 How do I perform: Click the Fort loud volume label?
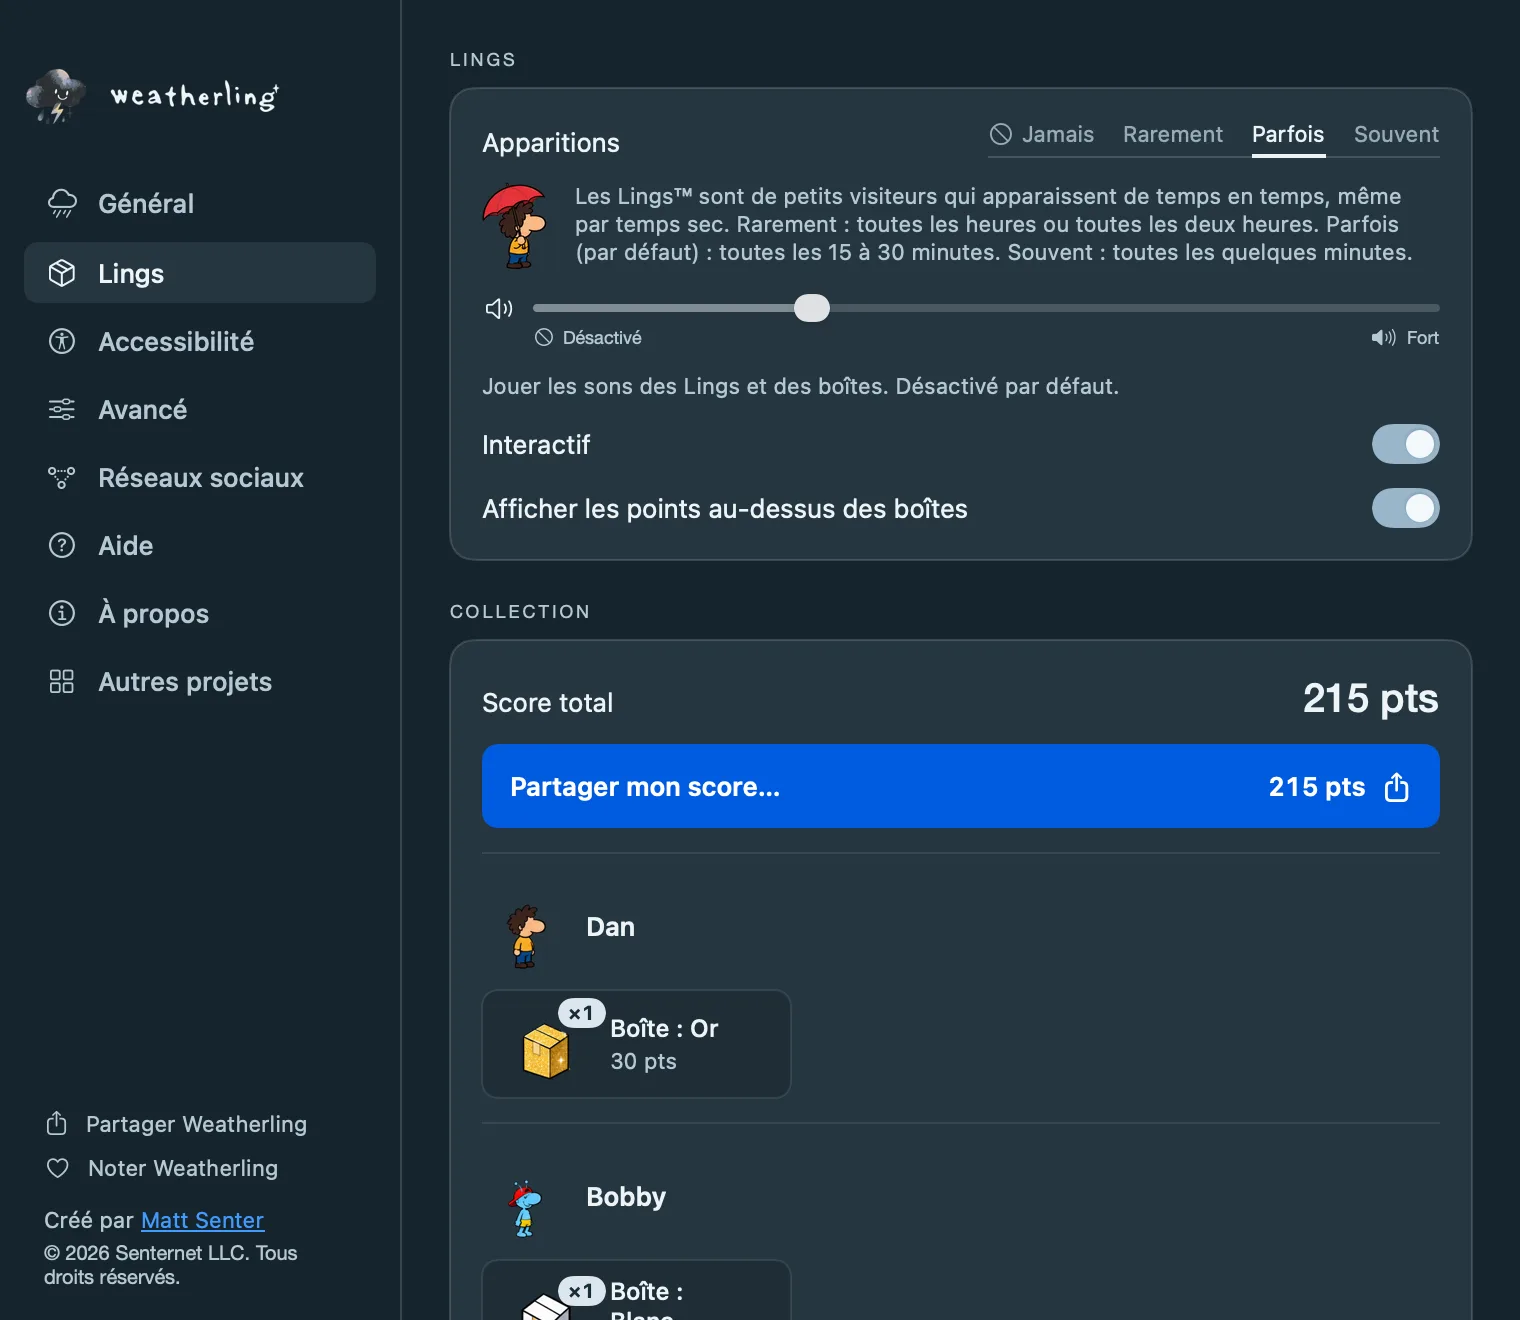pyautogui.click(x=1405, y=338)
